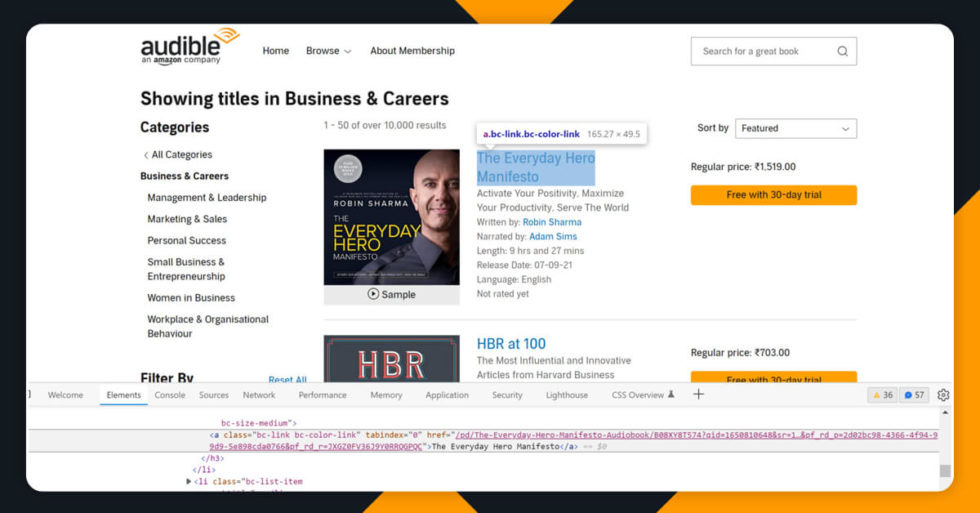Click Regular price ₹703.00 text
980x513 pixels.
tap(740, 352)
